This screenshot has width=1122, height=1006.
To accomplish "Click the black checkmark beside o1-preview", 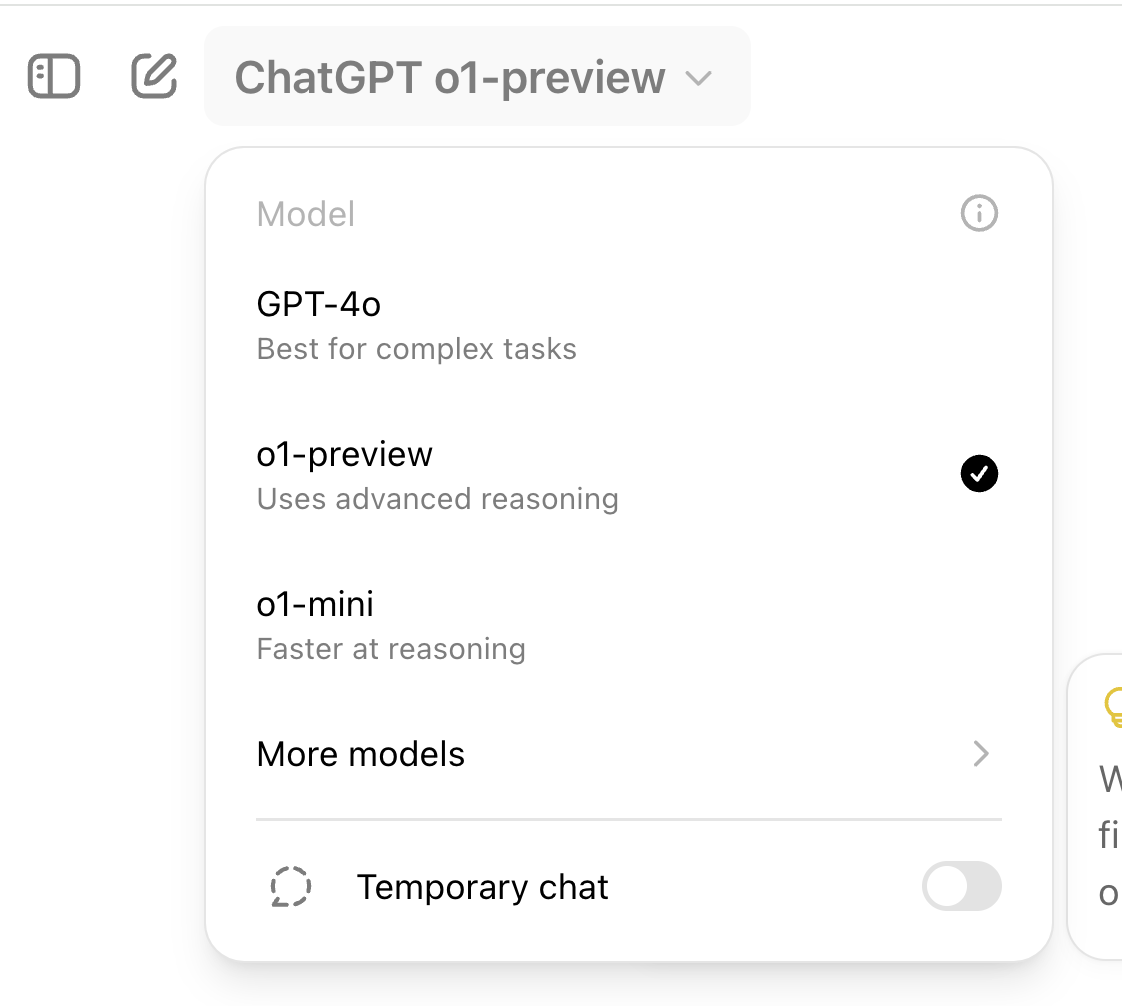I will [979, 474].
